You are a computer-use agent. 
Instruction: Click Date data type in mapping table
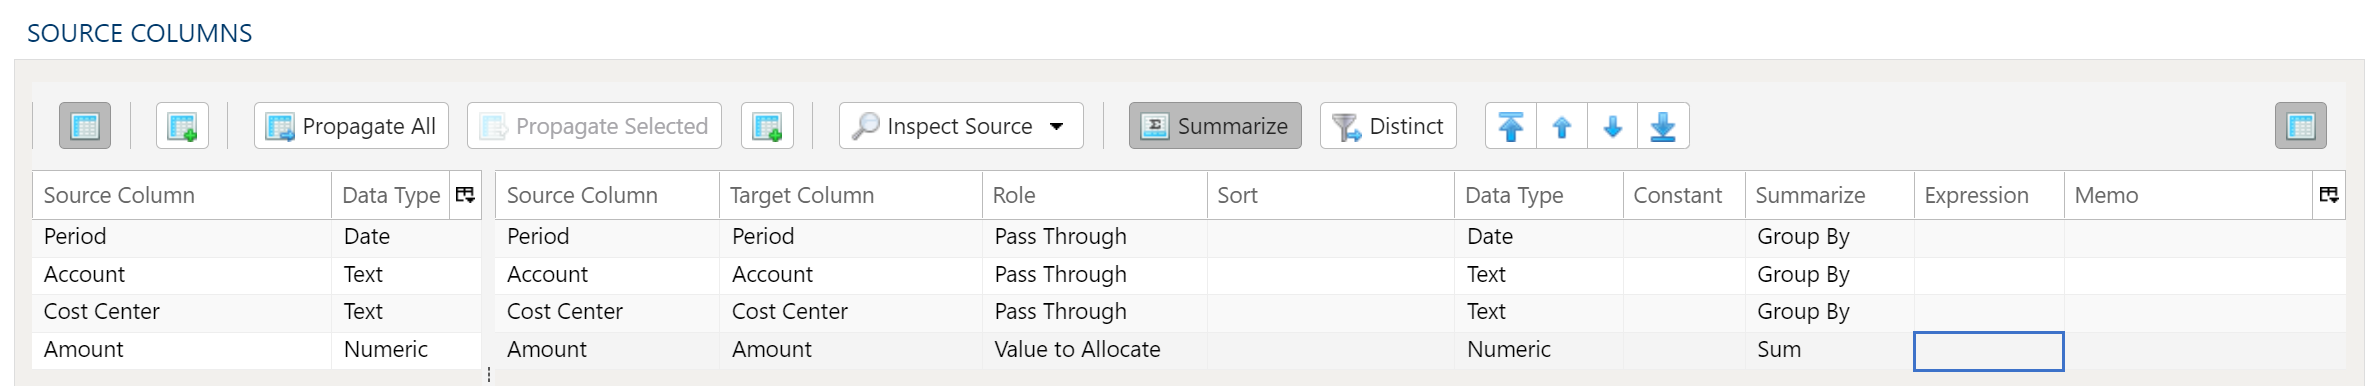tap(1538, 237)
